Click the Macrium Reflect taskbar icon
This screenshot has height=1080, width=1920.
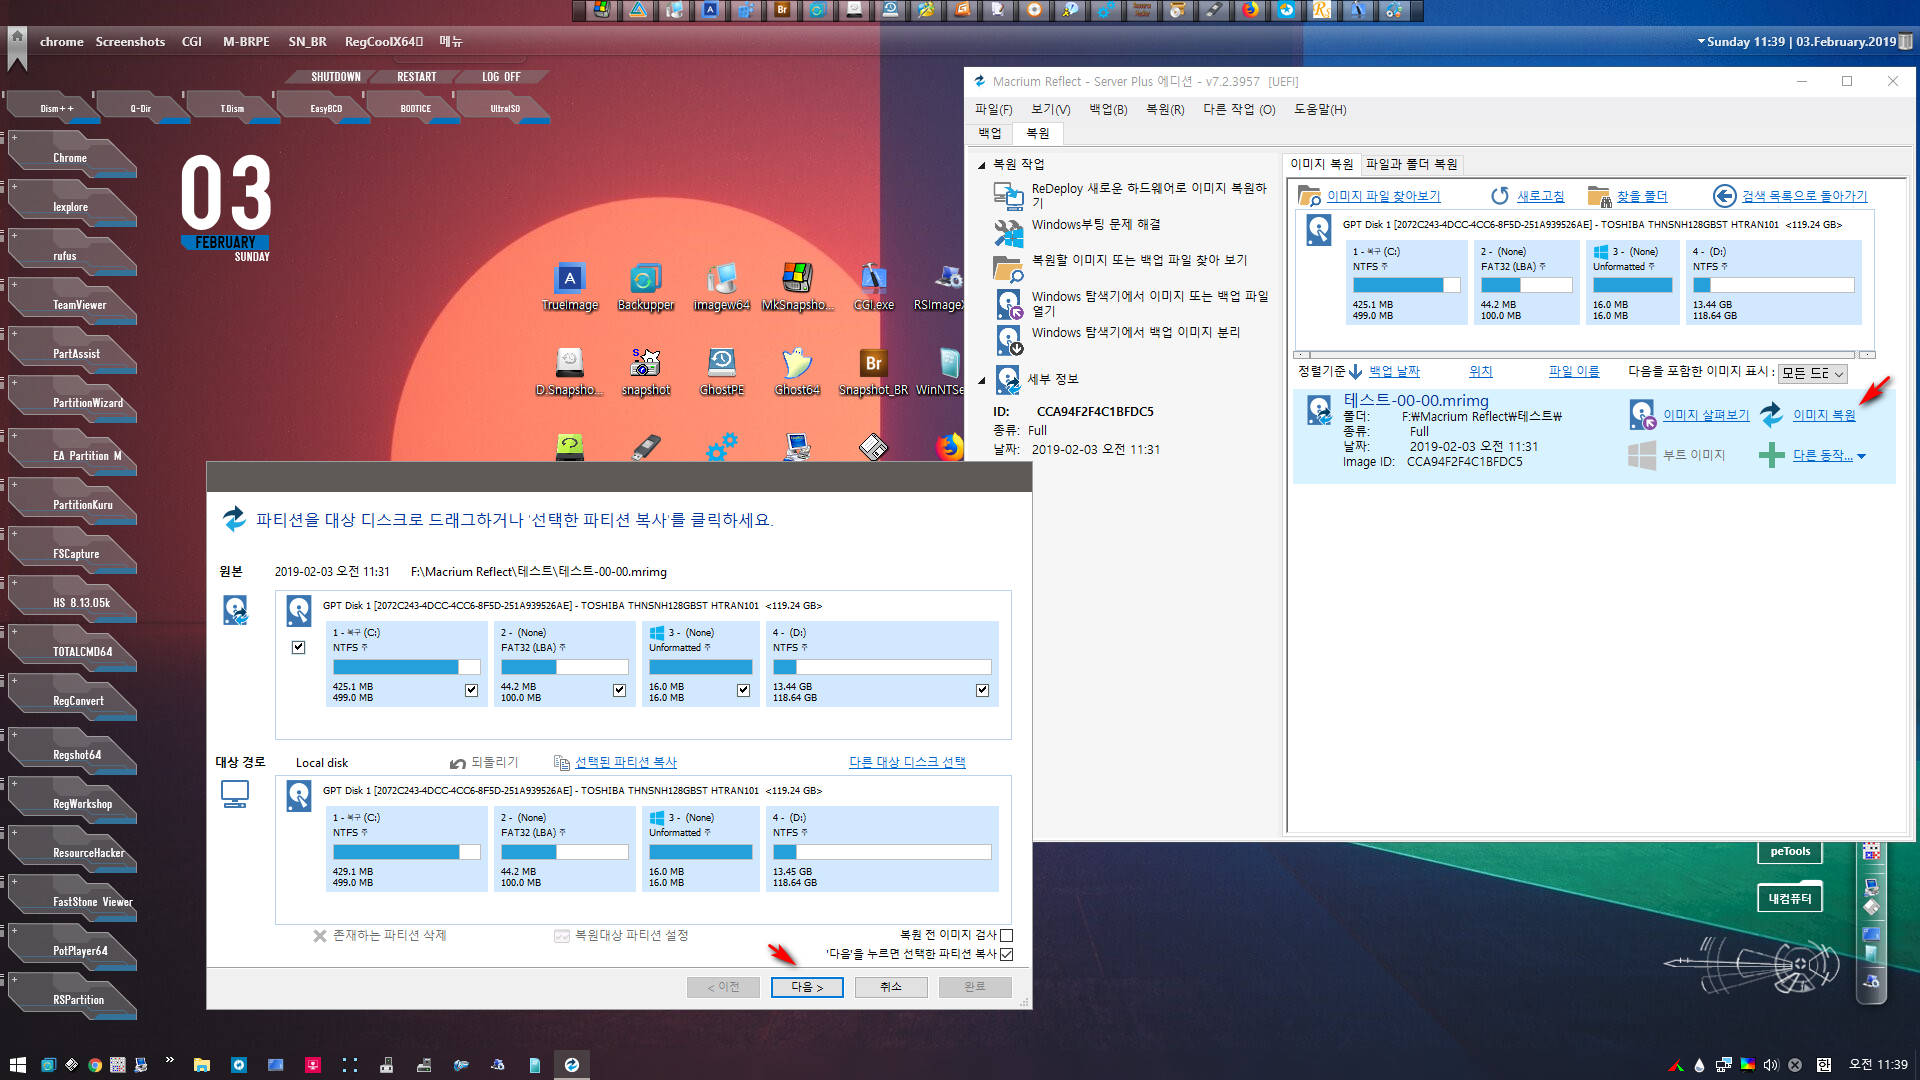571,1065
